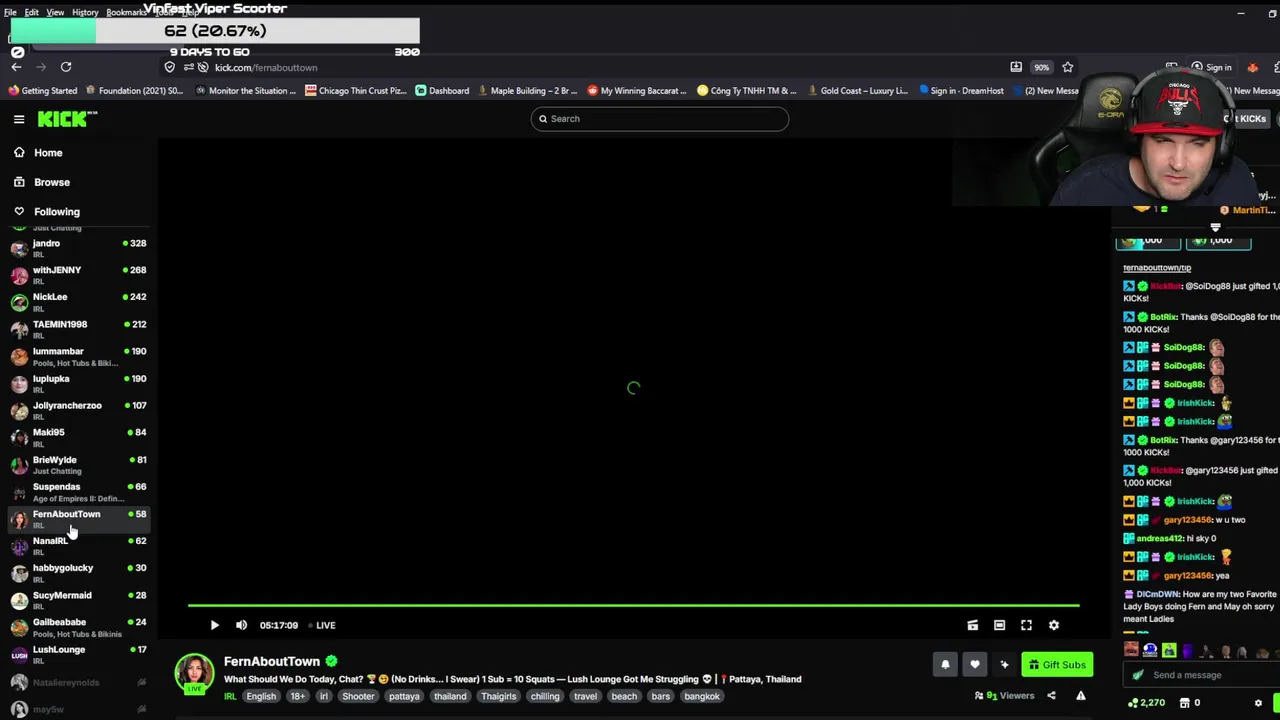Click the browser Sign in button
Image resolution: width=1280 pixels, height=720 pixels.
click(x=1211, y=67)
